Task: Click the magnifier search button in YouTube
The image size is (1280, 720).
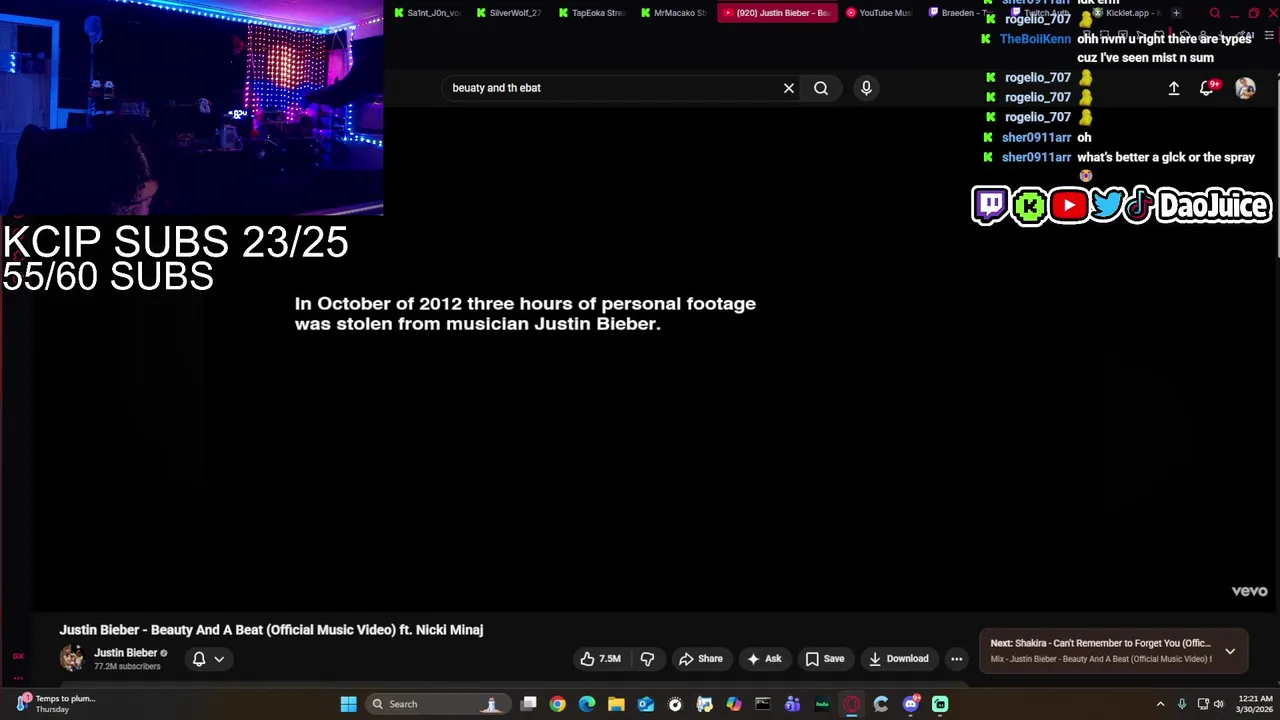Action: pyautogui.click(x=821, y=88)
